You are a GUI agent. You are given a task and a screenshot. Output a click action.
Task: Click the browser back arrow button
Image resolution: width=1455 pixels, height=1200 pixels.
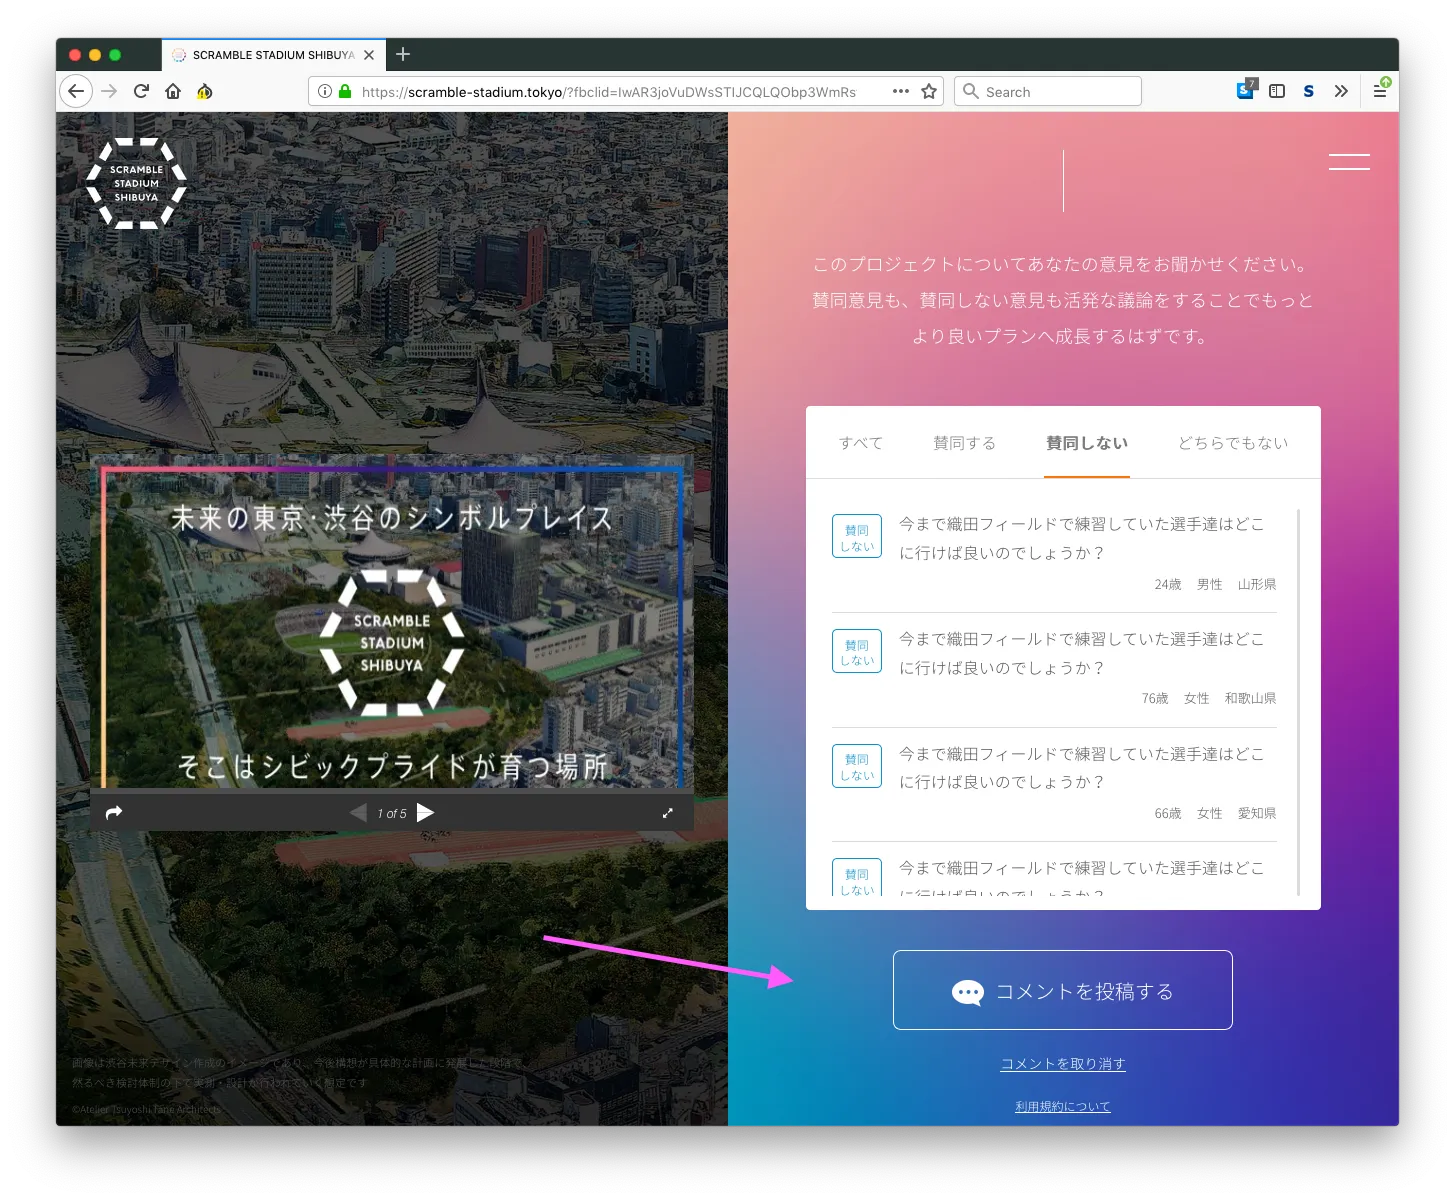(76, 91)
